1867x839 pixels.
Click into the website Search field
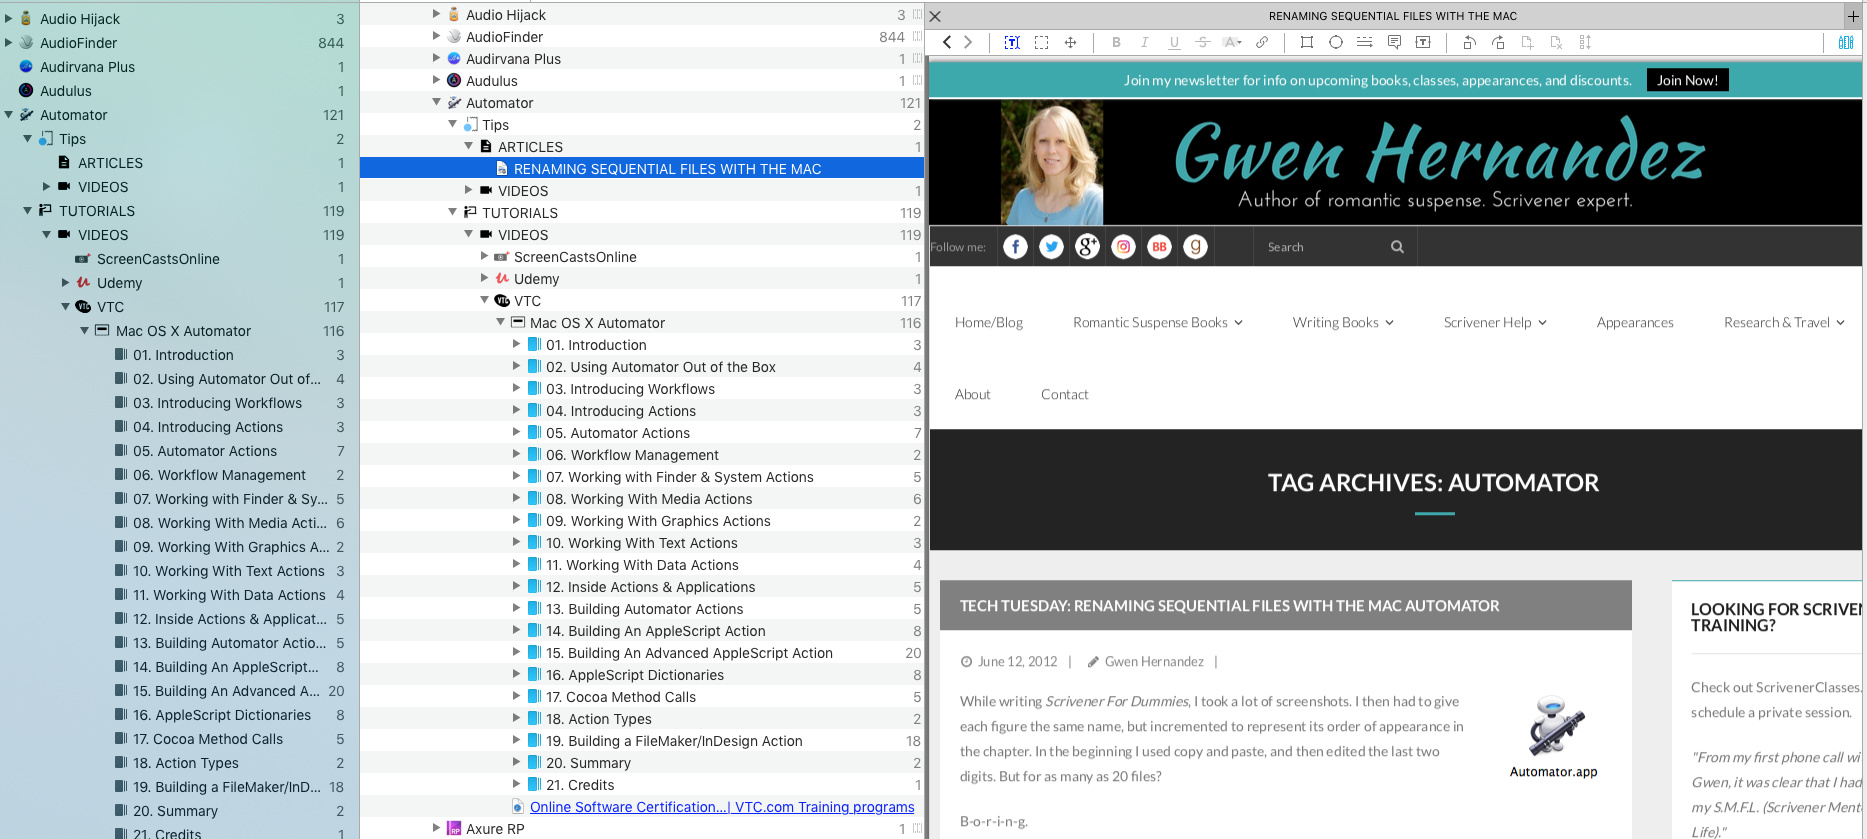point(1324,247)
